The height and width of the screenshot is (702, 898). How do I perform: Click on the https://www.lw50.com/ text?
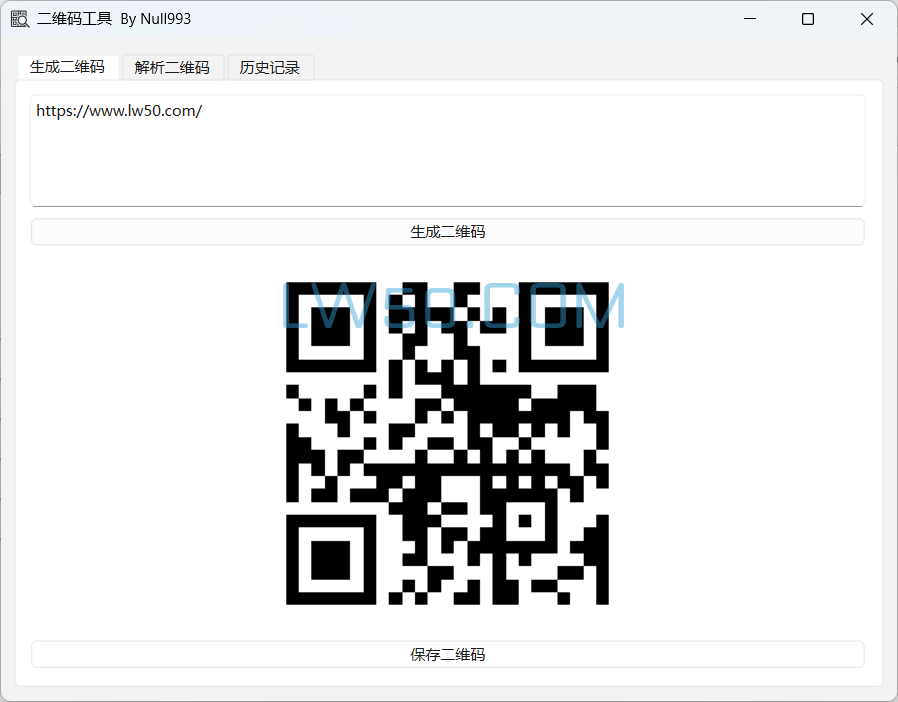(119, 111)
